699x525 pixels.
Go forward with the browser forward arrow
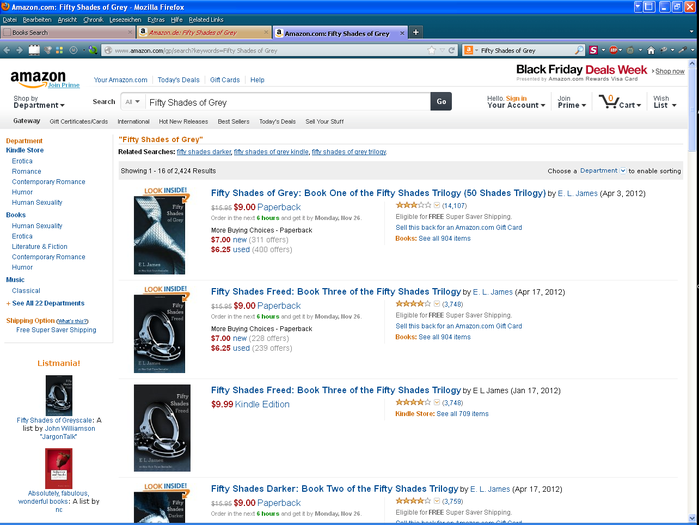click(x=19, y=50)
